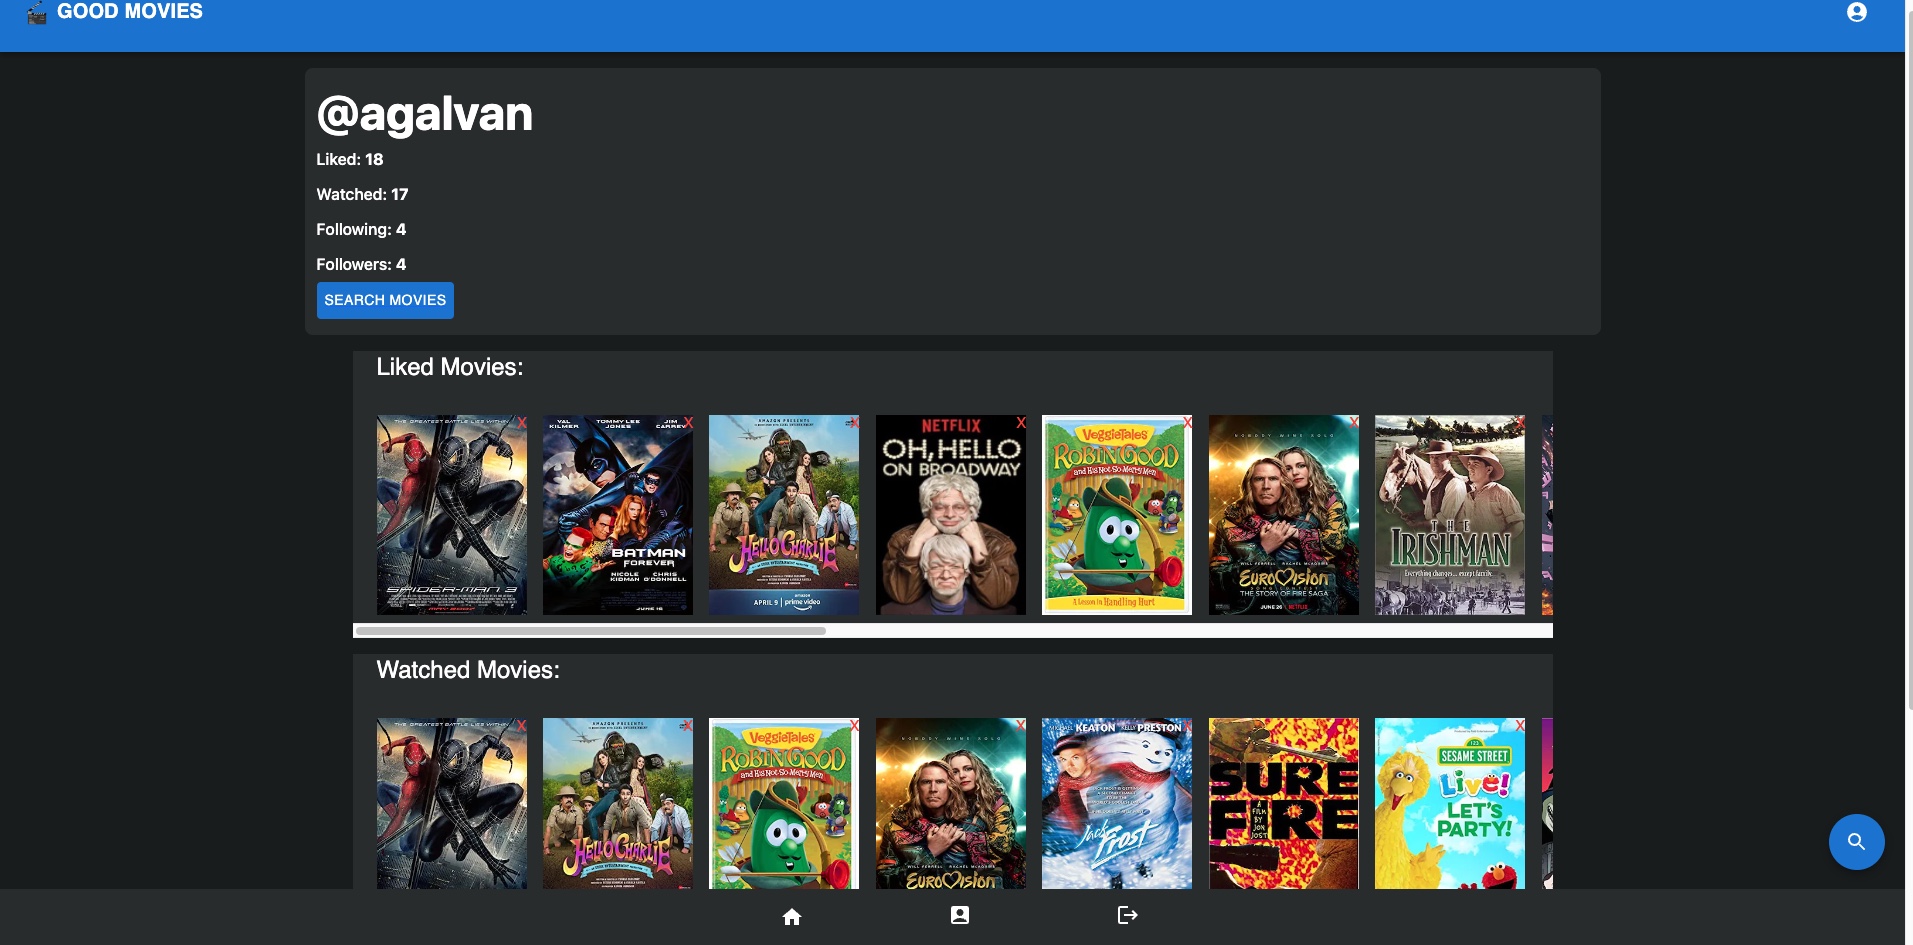Remove Sesame Street Live from Watched Movies

(1520, 726)
